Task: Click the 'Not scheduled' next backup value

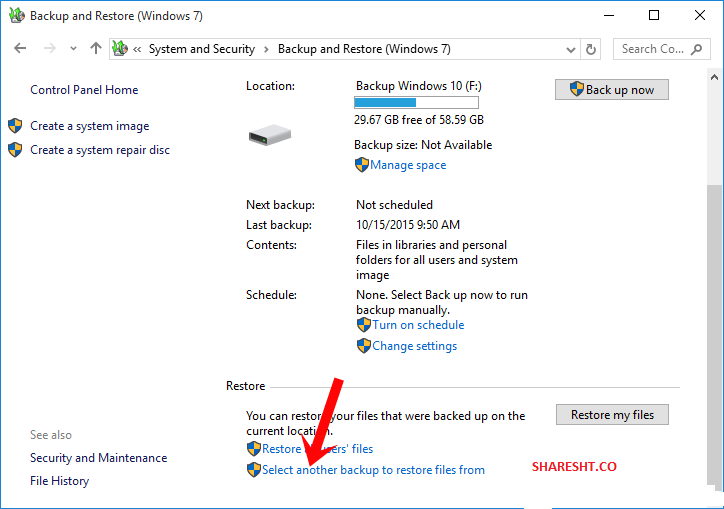Action: pyautogui.click(x=394, y=205)
